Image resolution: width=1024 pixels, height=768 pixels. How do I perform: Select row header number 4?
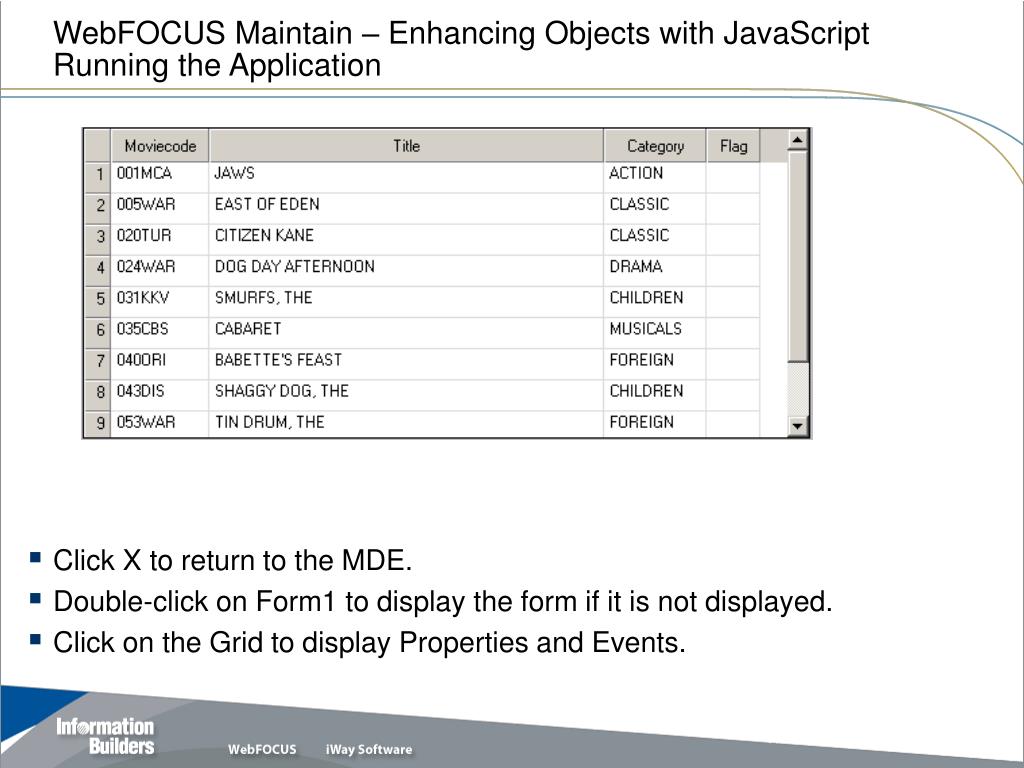coord(98,270)
